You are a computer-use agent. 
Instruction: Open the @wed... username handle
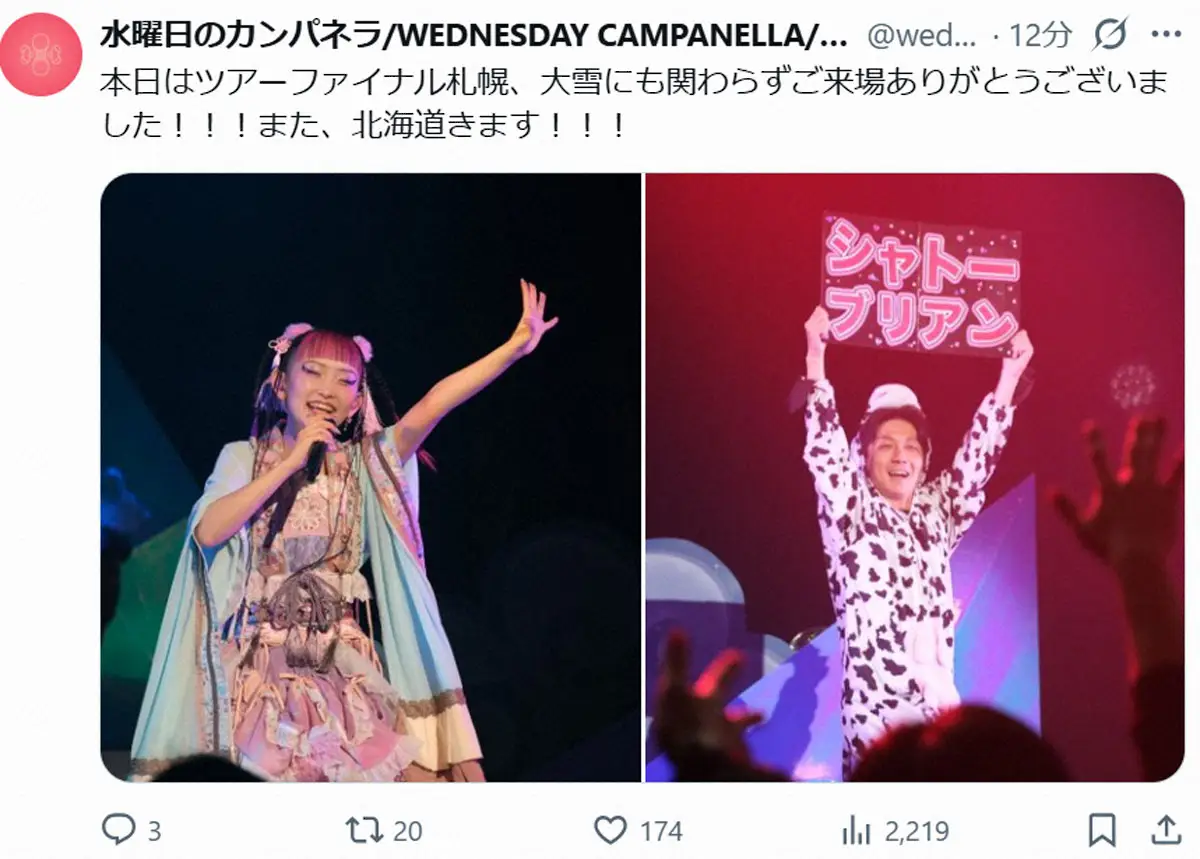(922, 37)
